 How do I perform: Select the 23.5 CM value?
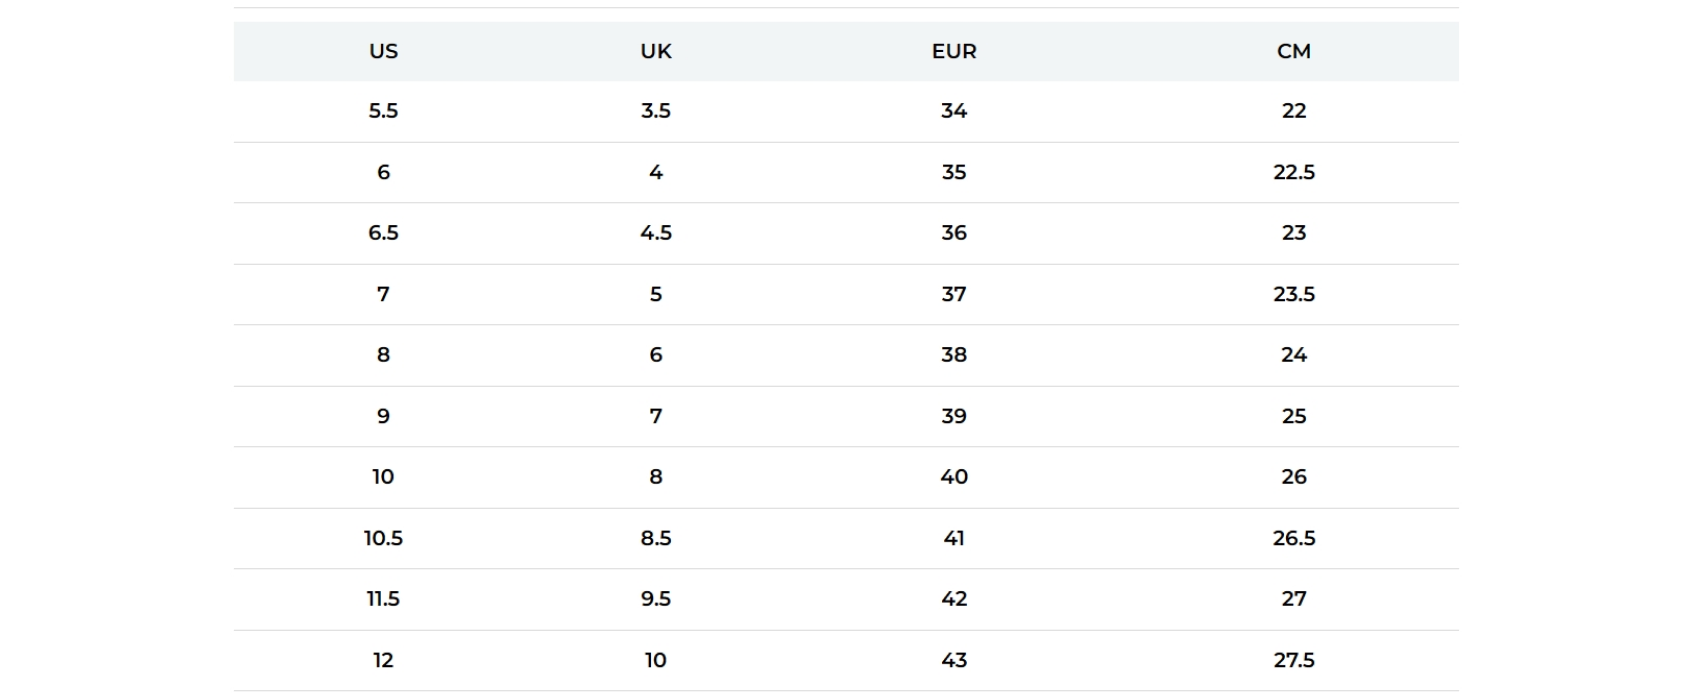[1293, 294]
